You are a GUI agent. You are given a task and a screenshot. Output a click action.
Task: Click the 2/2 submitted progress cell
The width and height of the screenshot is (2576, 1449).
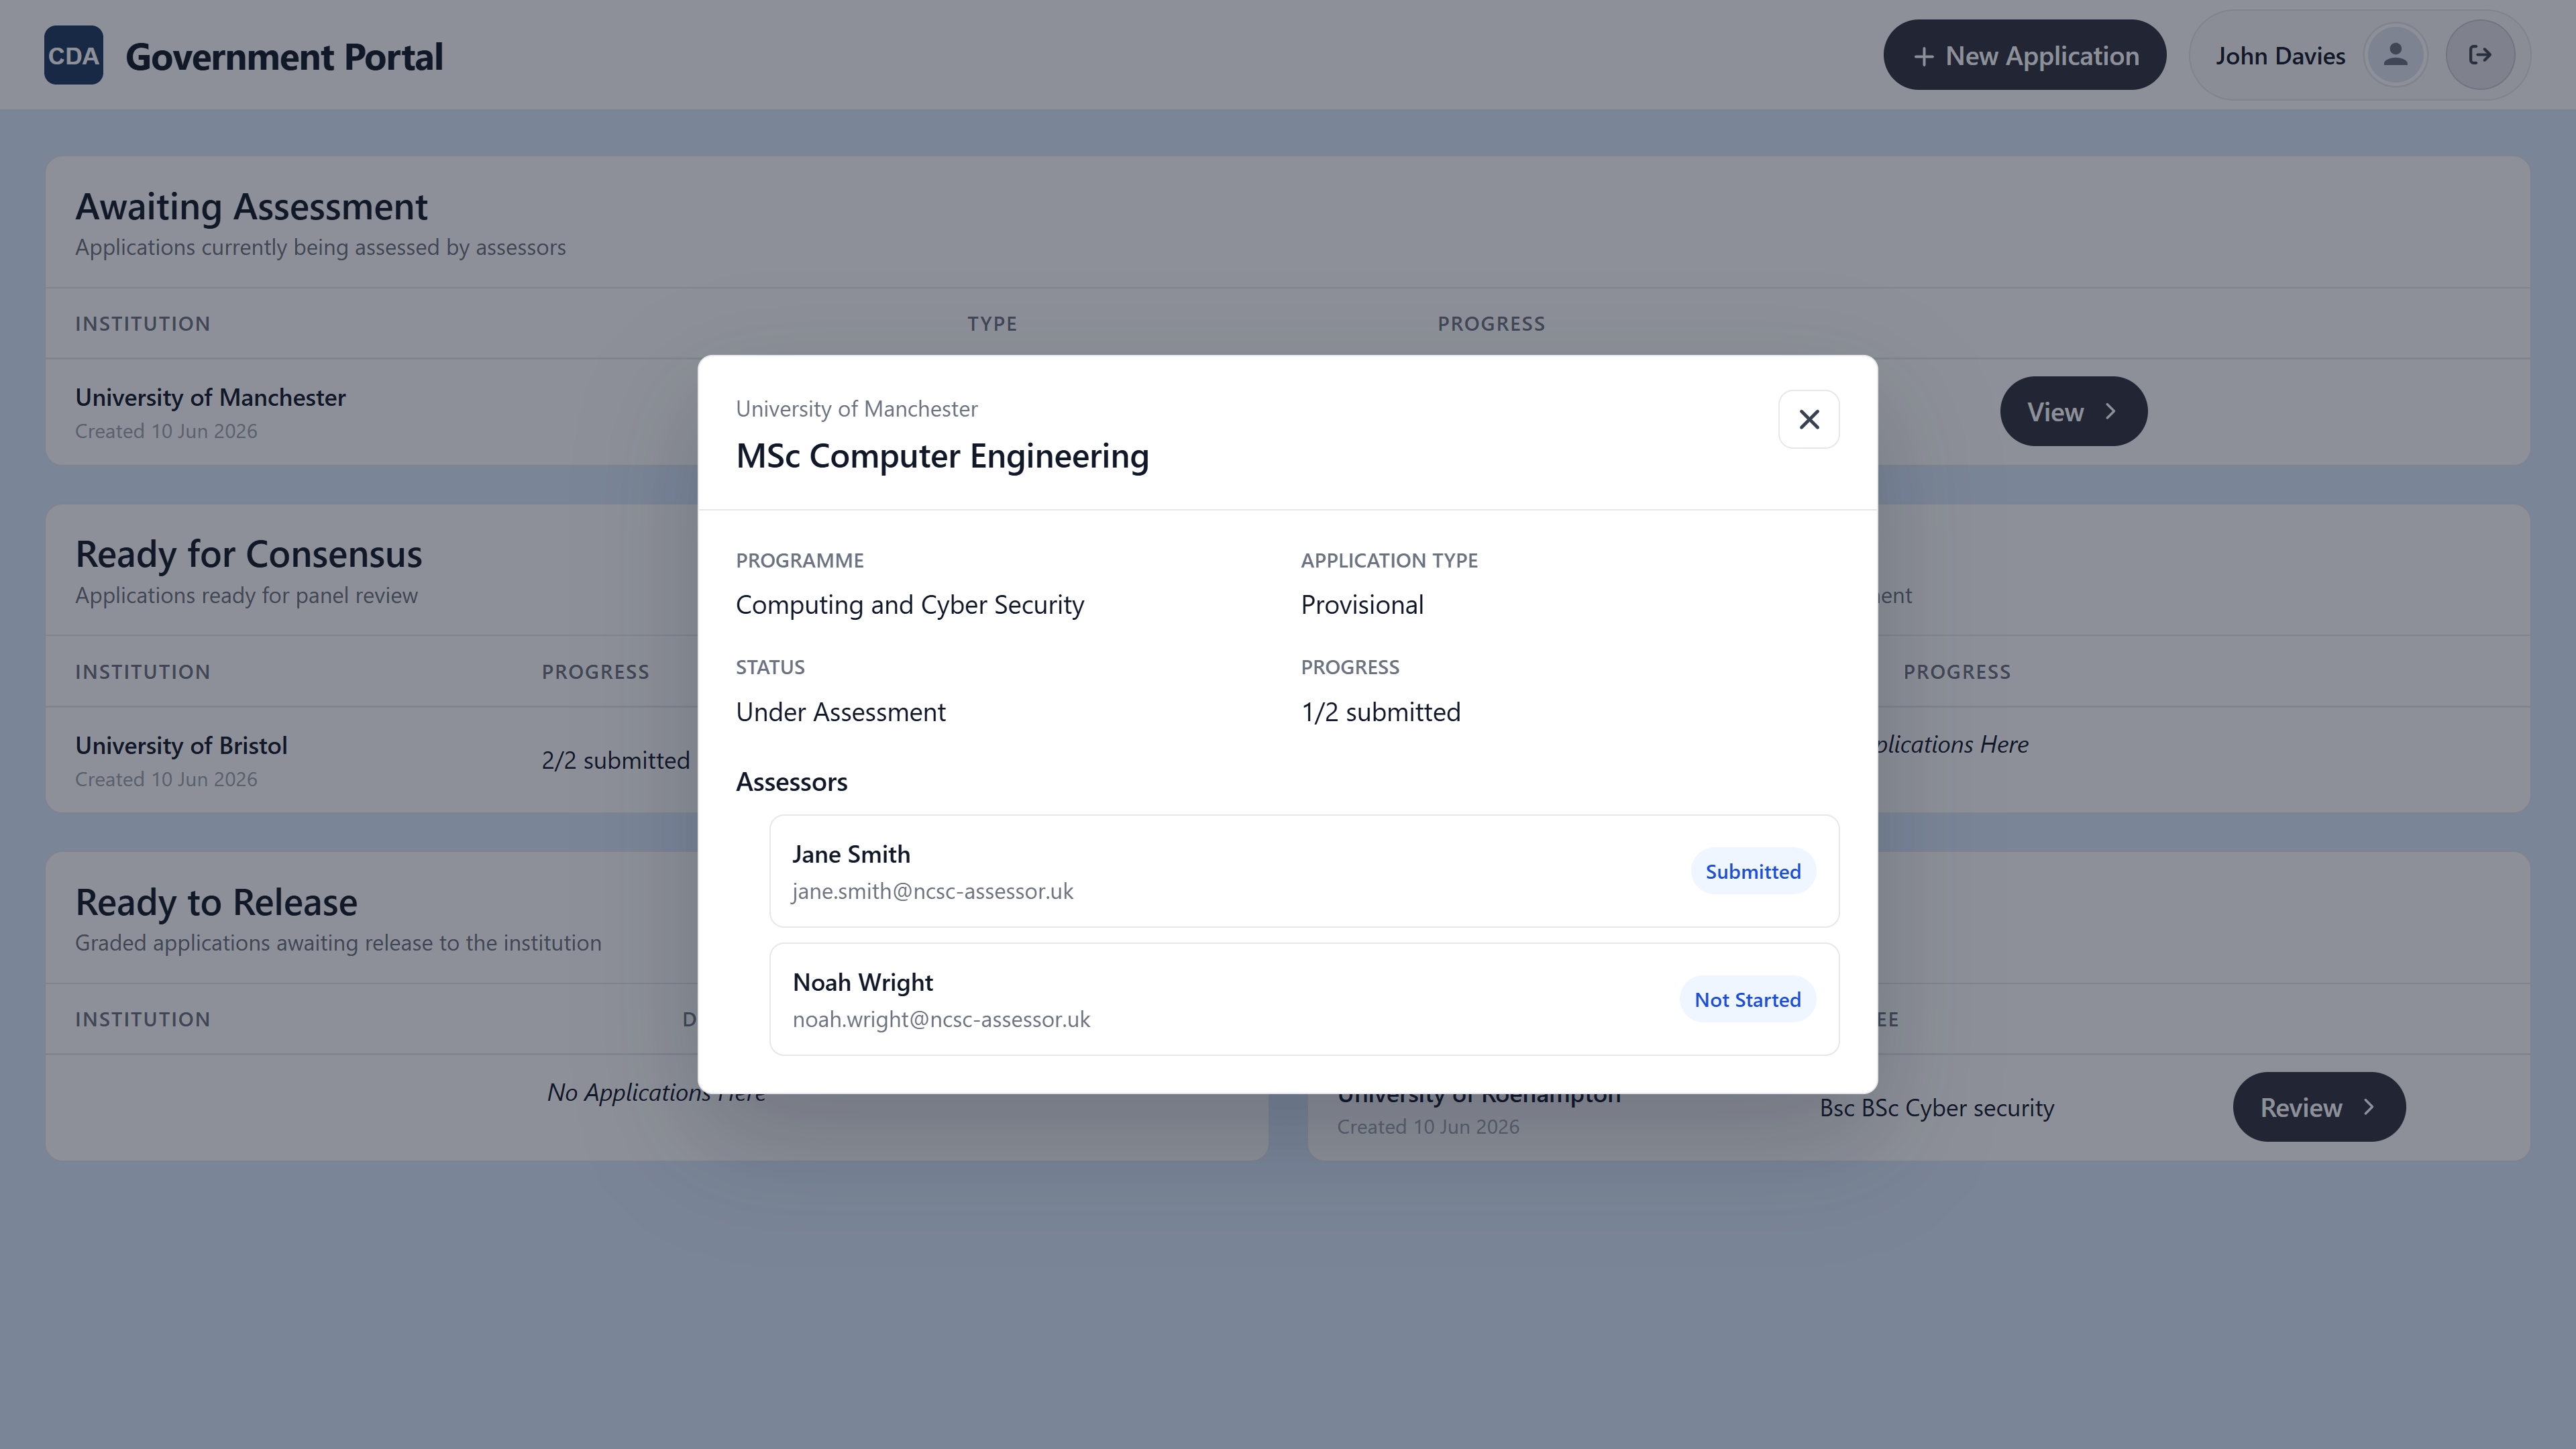[615, 760]
